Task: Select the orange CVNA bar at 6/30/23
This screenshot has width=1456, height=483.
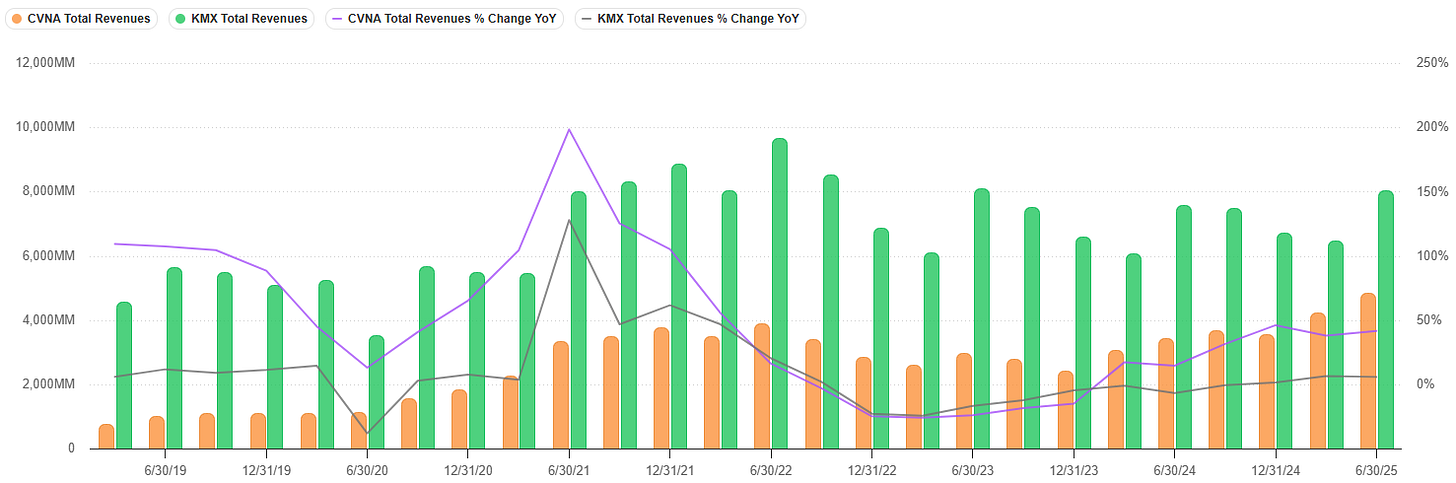Action: pos(964,401)
